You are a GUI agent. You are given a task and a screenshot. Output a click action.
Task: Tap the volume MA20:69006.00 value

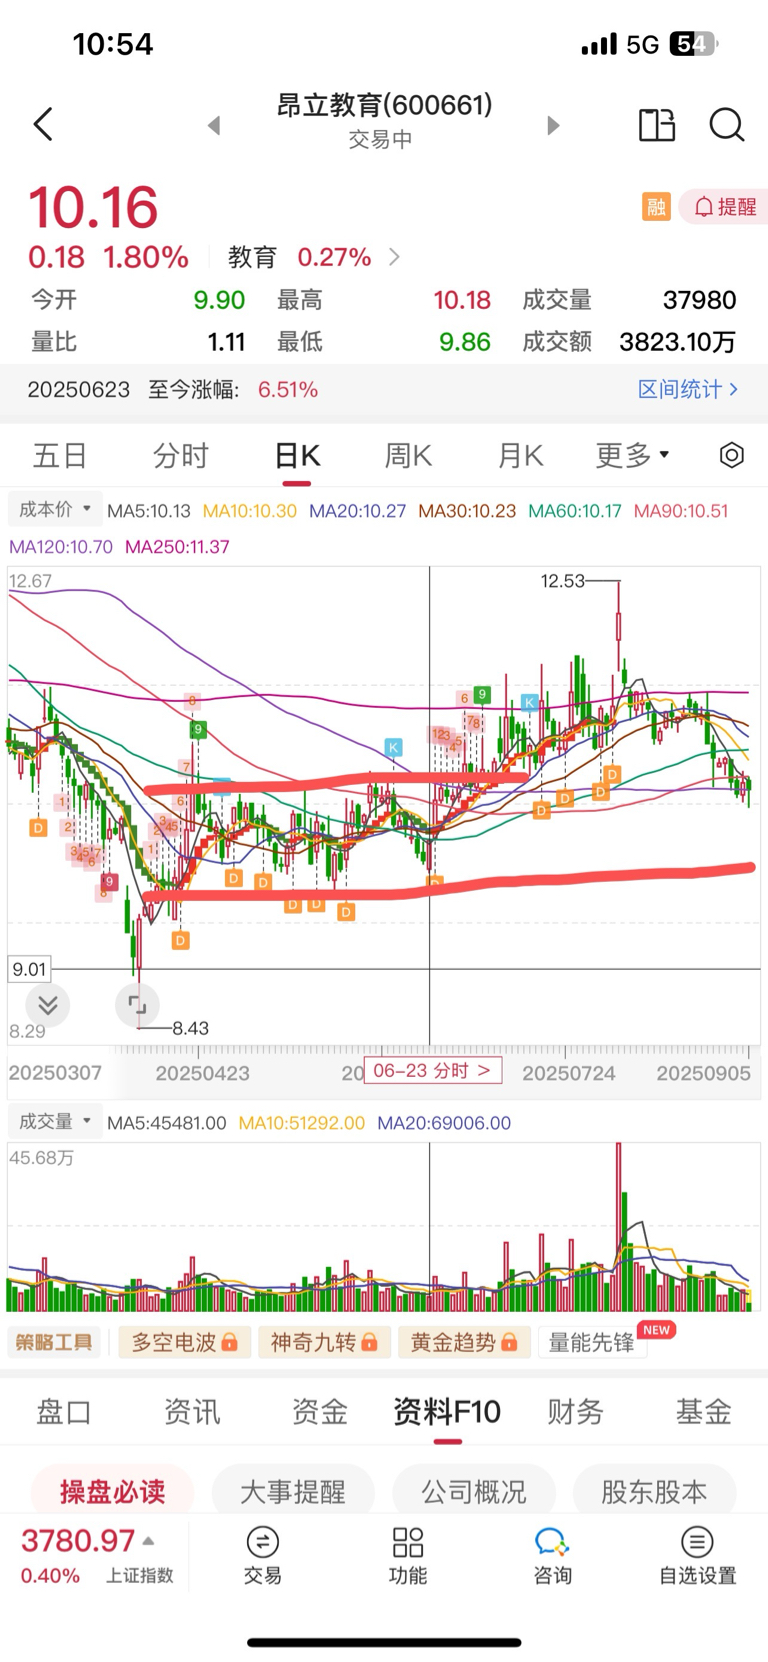tap(444, 1123)
